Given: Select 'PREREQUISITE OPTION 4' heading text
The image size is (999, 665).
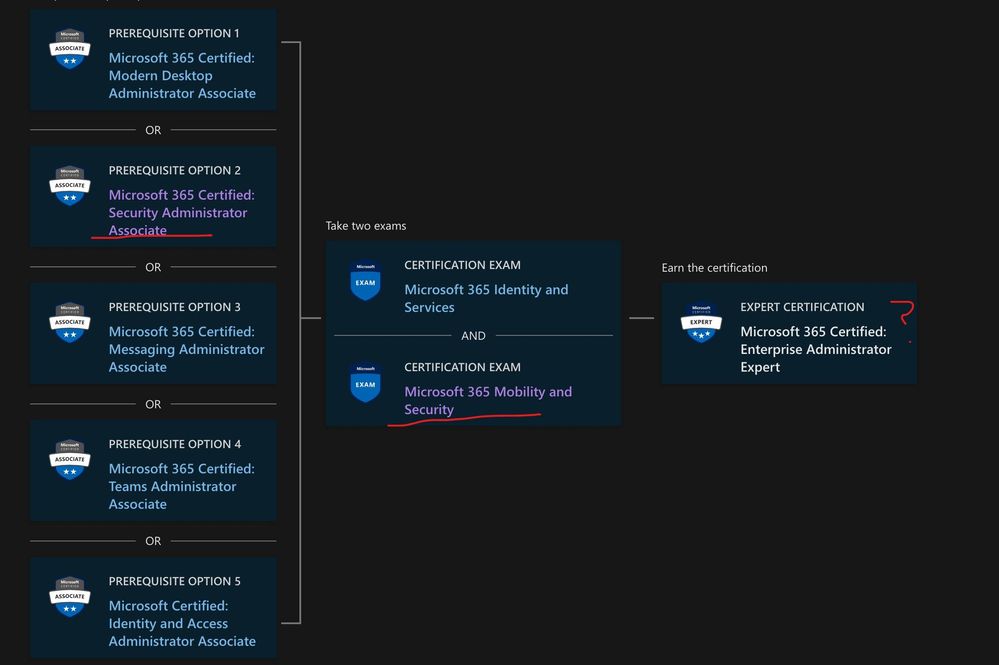Looking at the screenshot, I should [175, 444].
